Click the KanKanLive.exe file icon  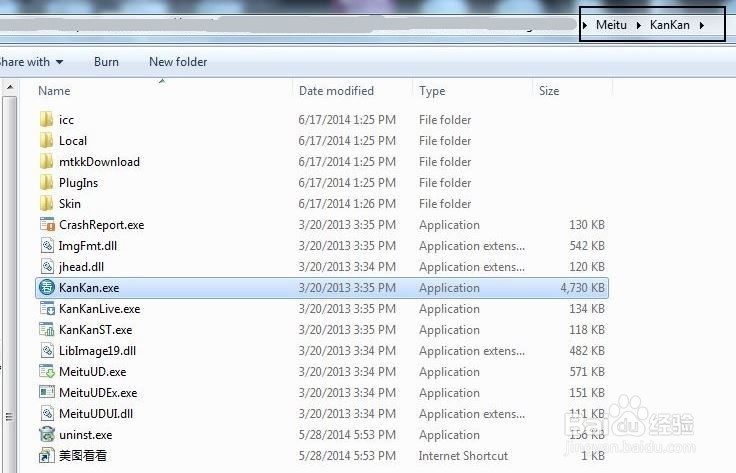[47, 309]
